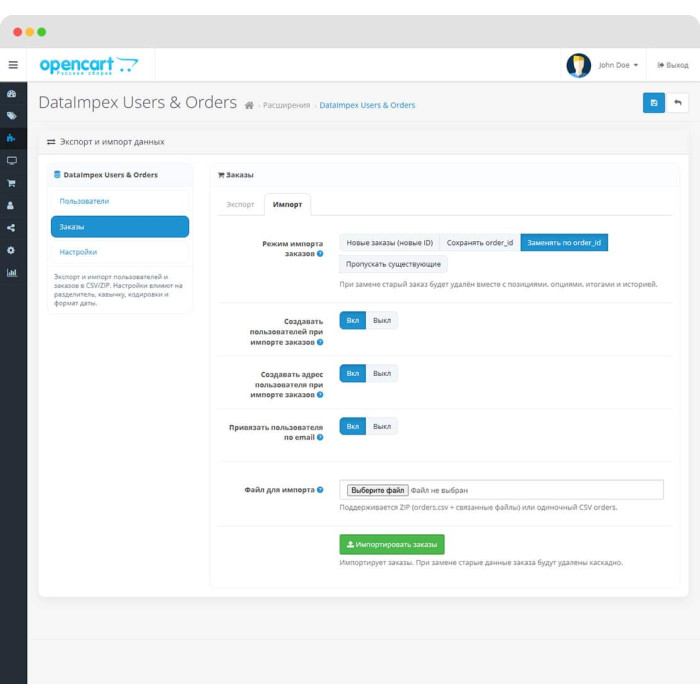Open the design monitor icon in sidebar
The image size is (700, 700).
pyautogui.click(x=12, y=161)
